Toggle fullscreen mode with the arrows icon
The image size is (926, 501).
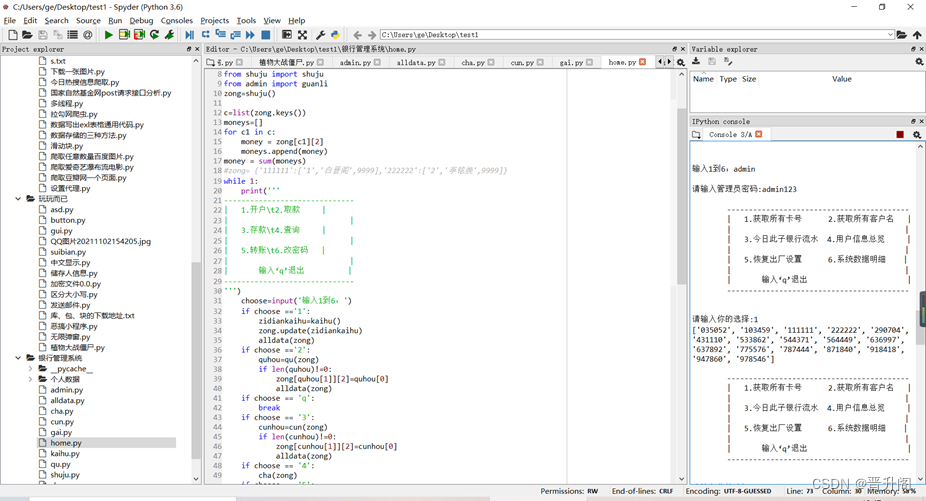[x=302, y=35]
